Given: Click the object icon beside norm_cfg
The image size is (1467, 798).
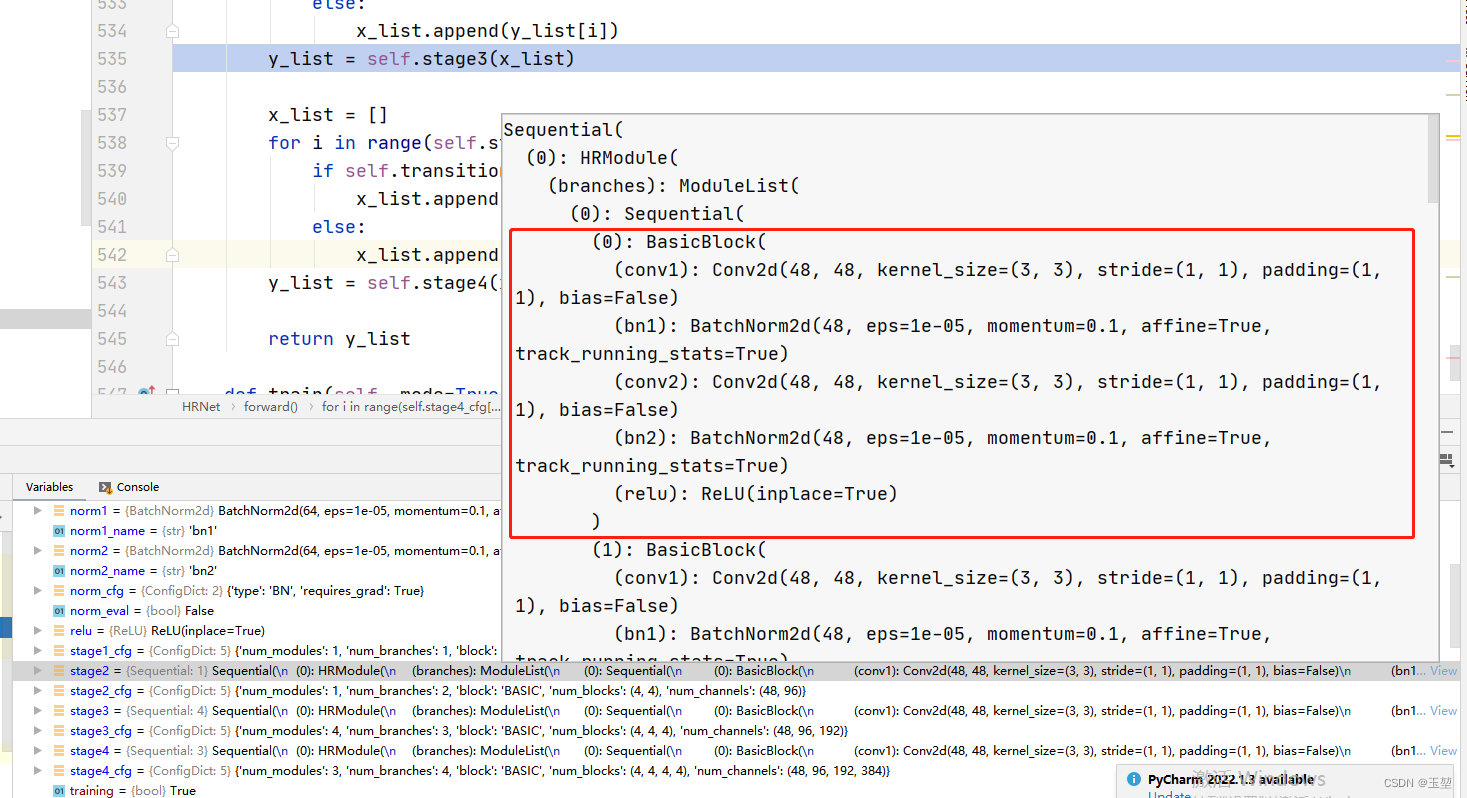Looking at the screenshot, I should click(x=59, y=591).
